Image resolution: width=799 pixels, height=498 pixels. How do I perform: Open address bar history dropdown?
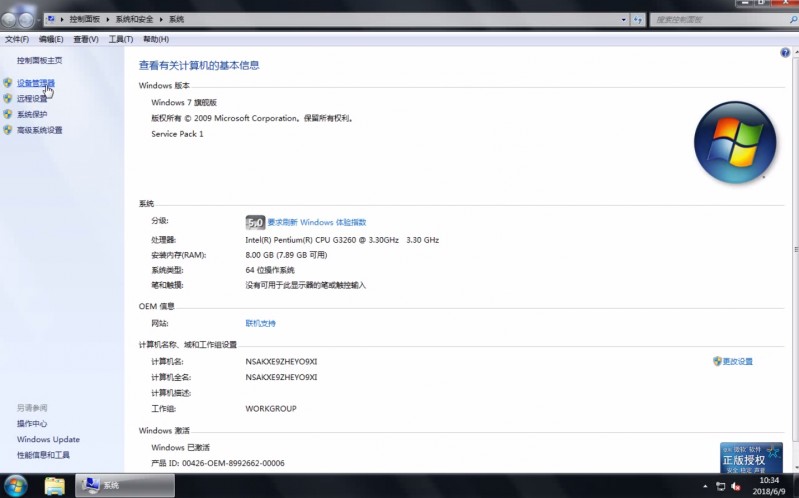coord(624,20)
